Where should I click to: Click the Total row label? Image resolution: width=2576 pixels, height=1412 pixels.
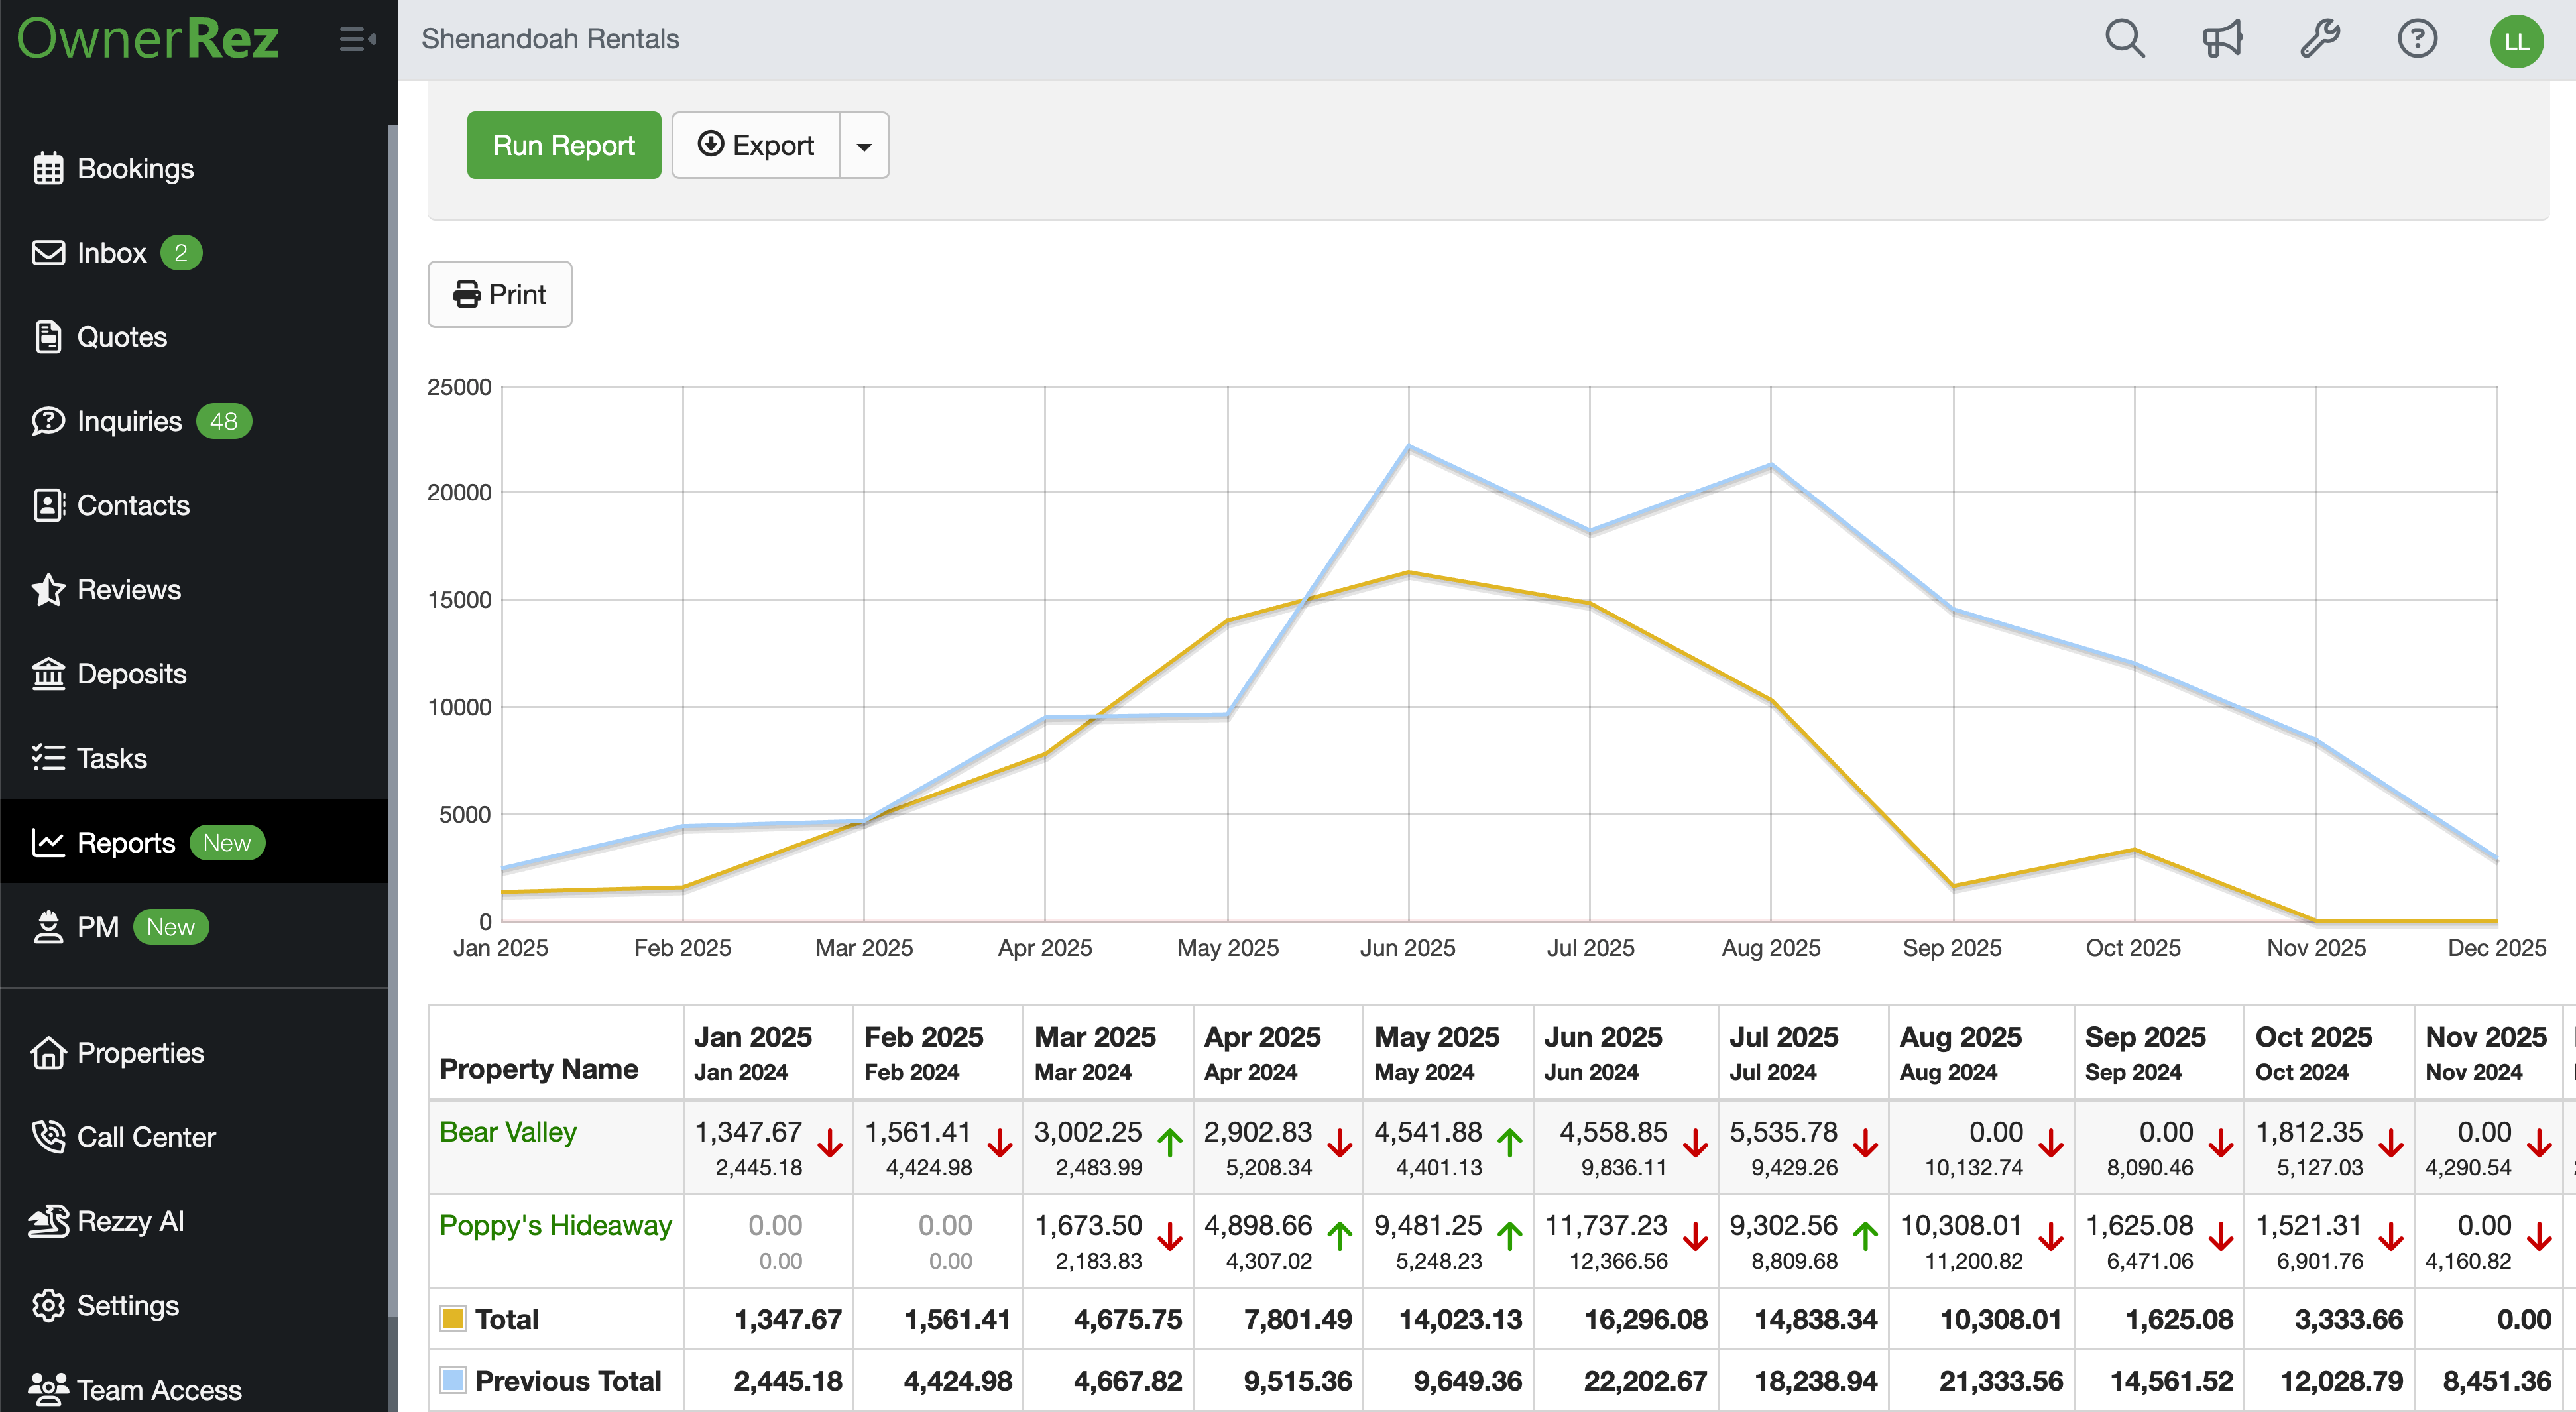point(507,1319)
